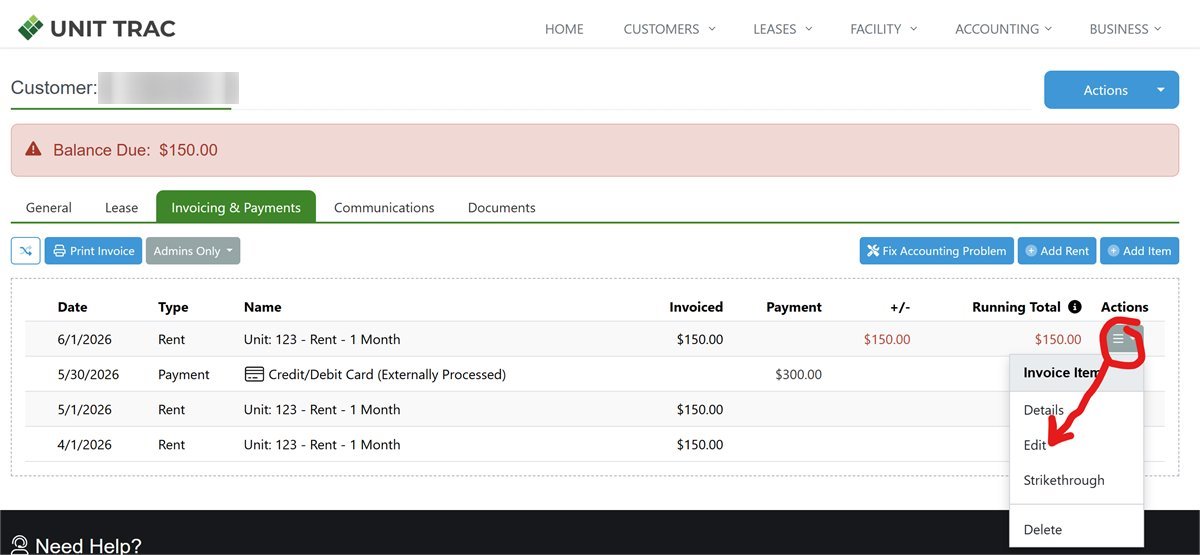Viewport: 1200px width, 555px height.
Task: Click the Payment column header
Action: (x=794, y=307)
